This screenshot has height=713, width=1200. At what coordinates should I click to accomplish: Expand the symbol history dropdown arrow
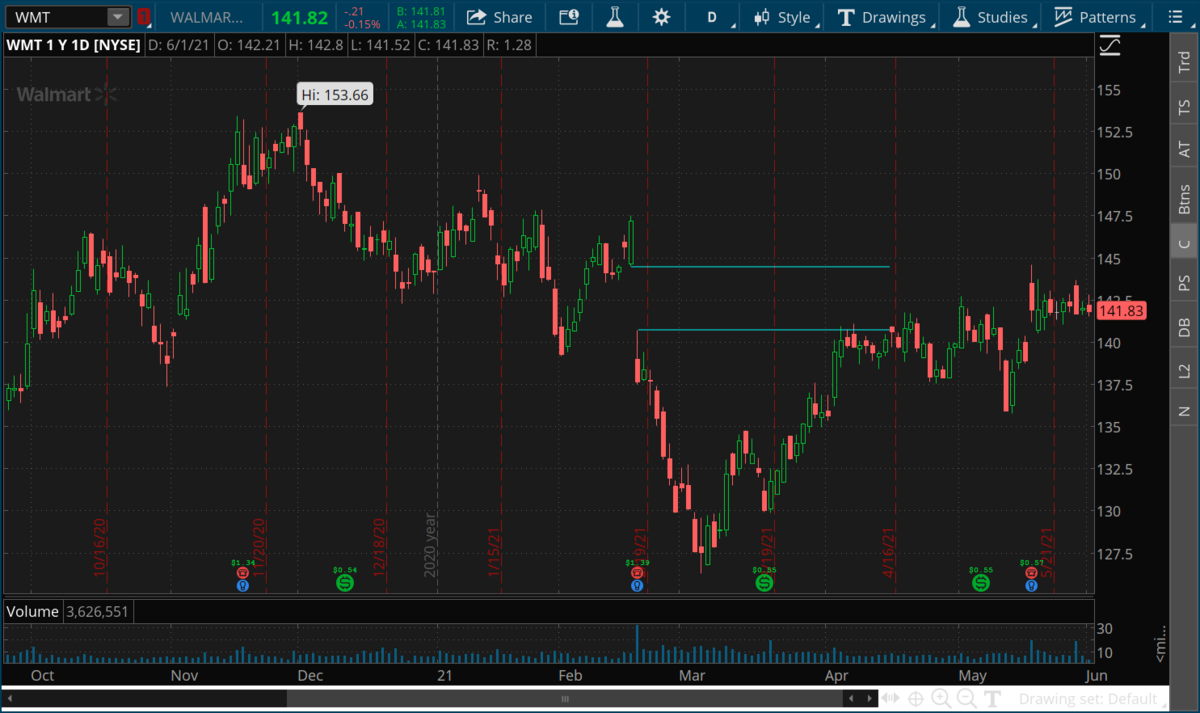click(118, 17)
